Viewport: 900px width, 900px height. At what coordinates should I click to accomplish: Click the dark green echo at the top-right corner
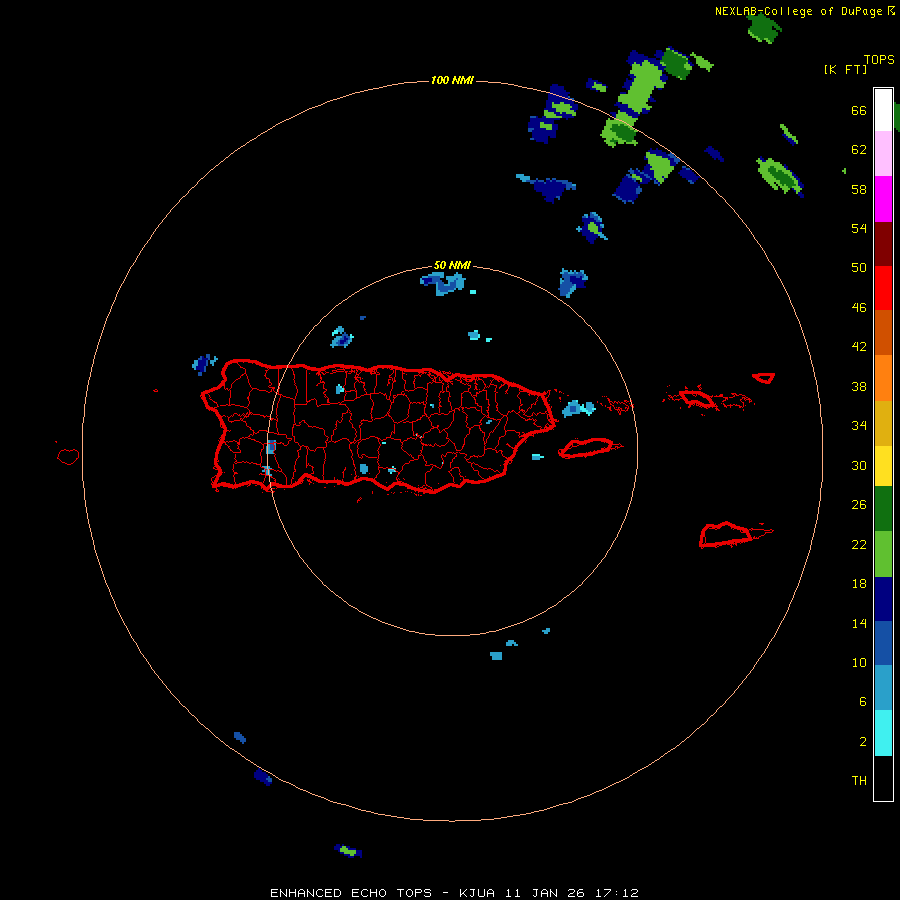click(x=764, y=28)
